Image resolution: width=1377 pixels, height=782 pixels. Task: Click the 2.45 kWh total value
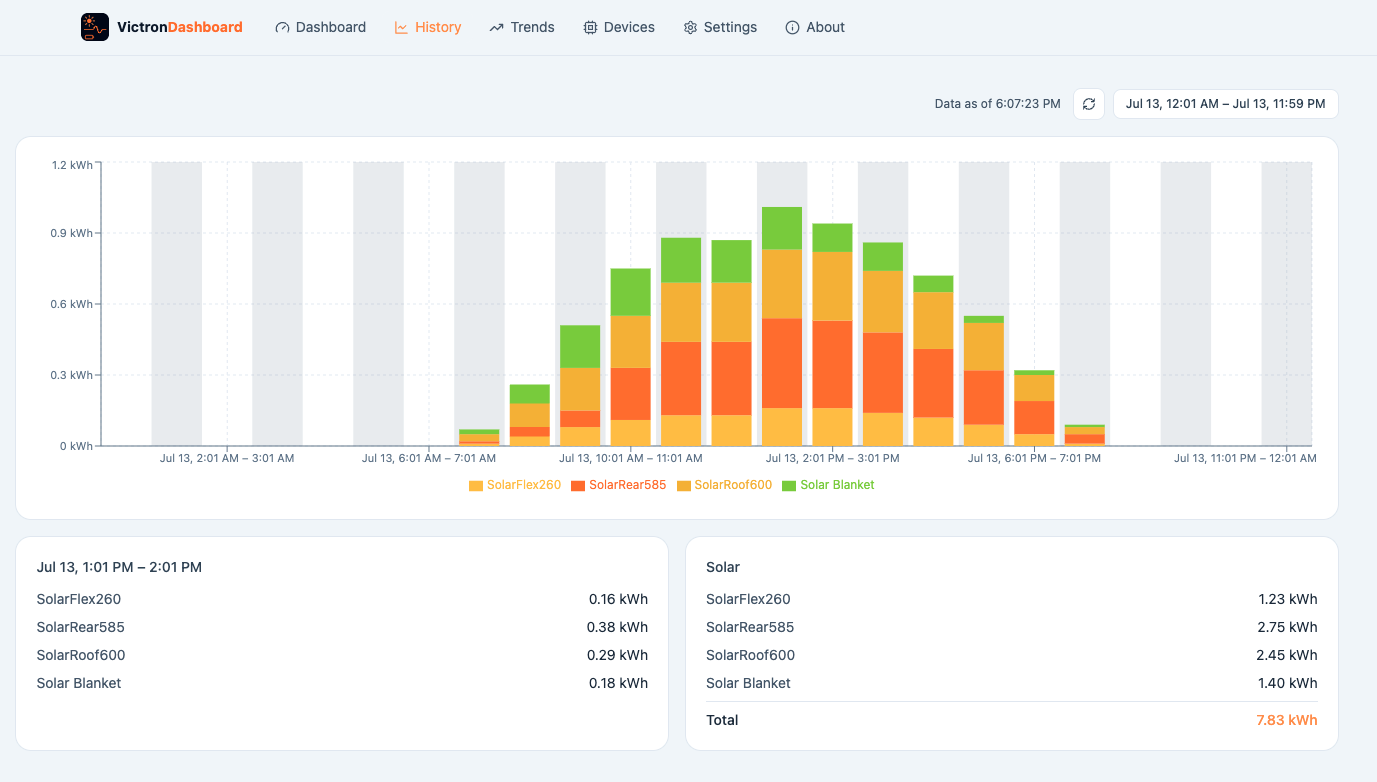coord(1287,655)
